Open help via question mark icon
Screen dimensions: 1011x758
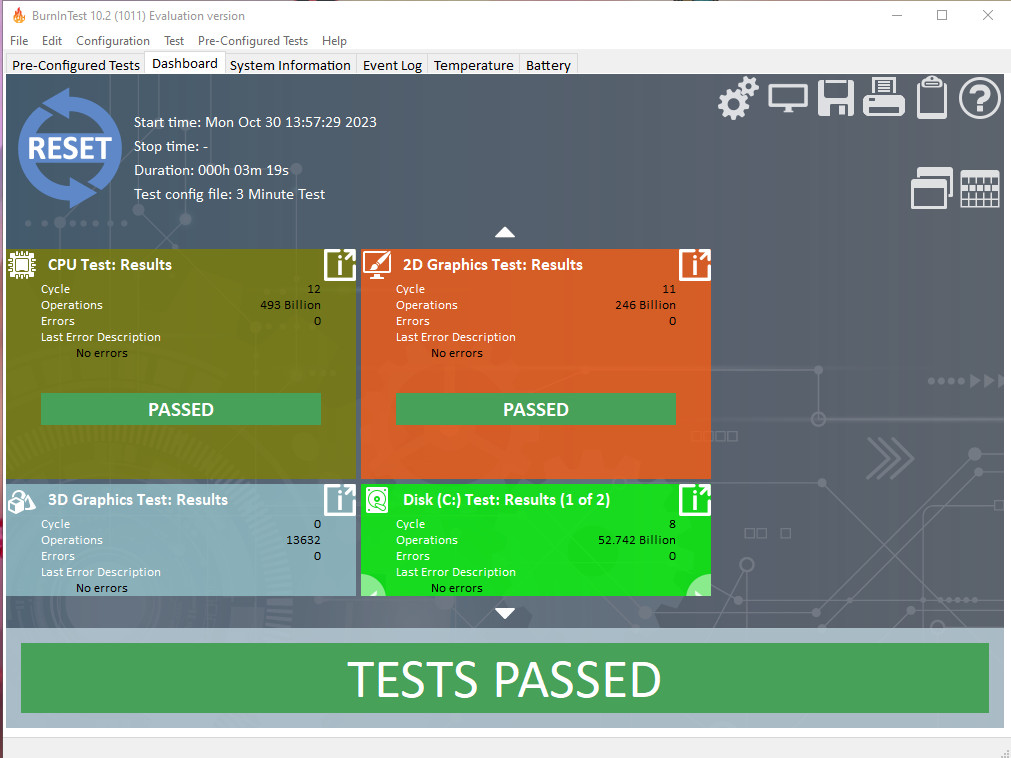coord(979,98)
